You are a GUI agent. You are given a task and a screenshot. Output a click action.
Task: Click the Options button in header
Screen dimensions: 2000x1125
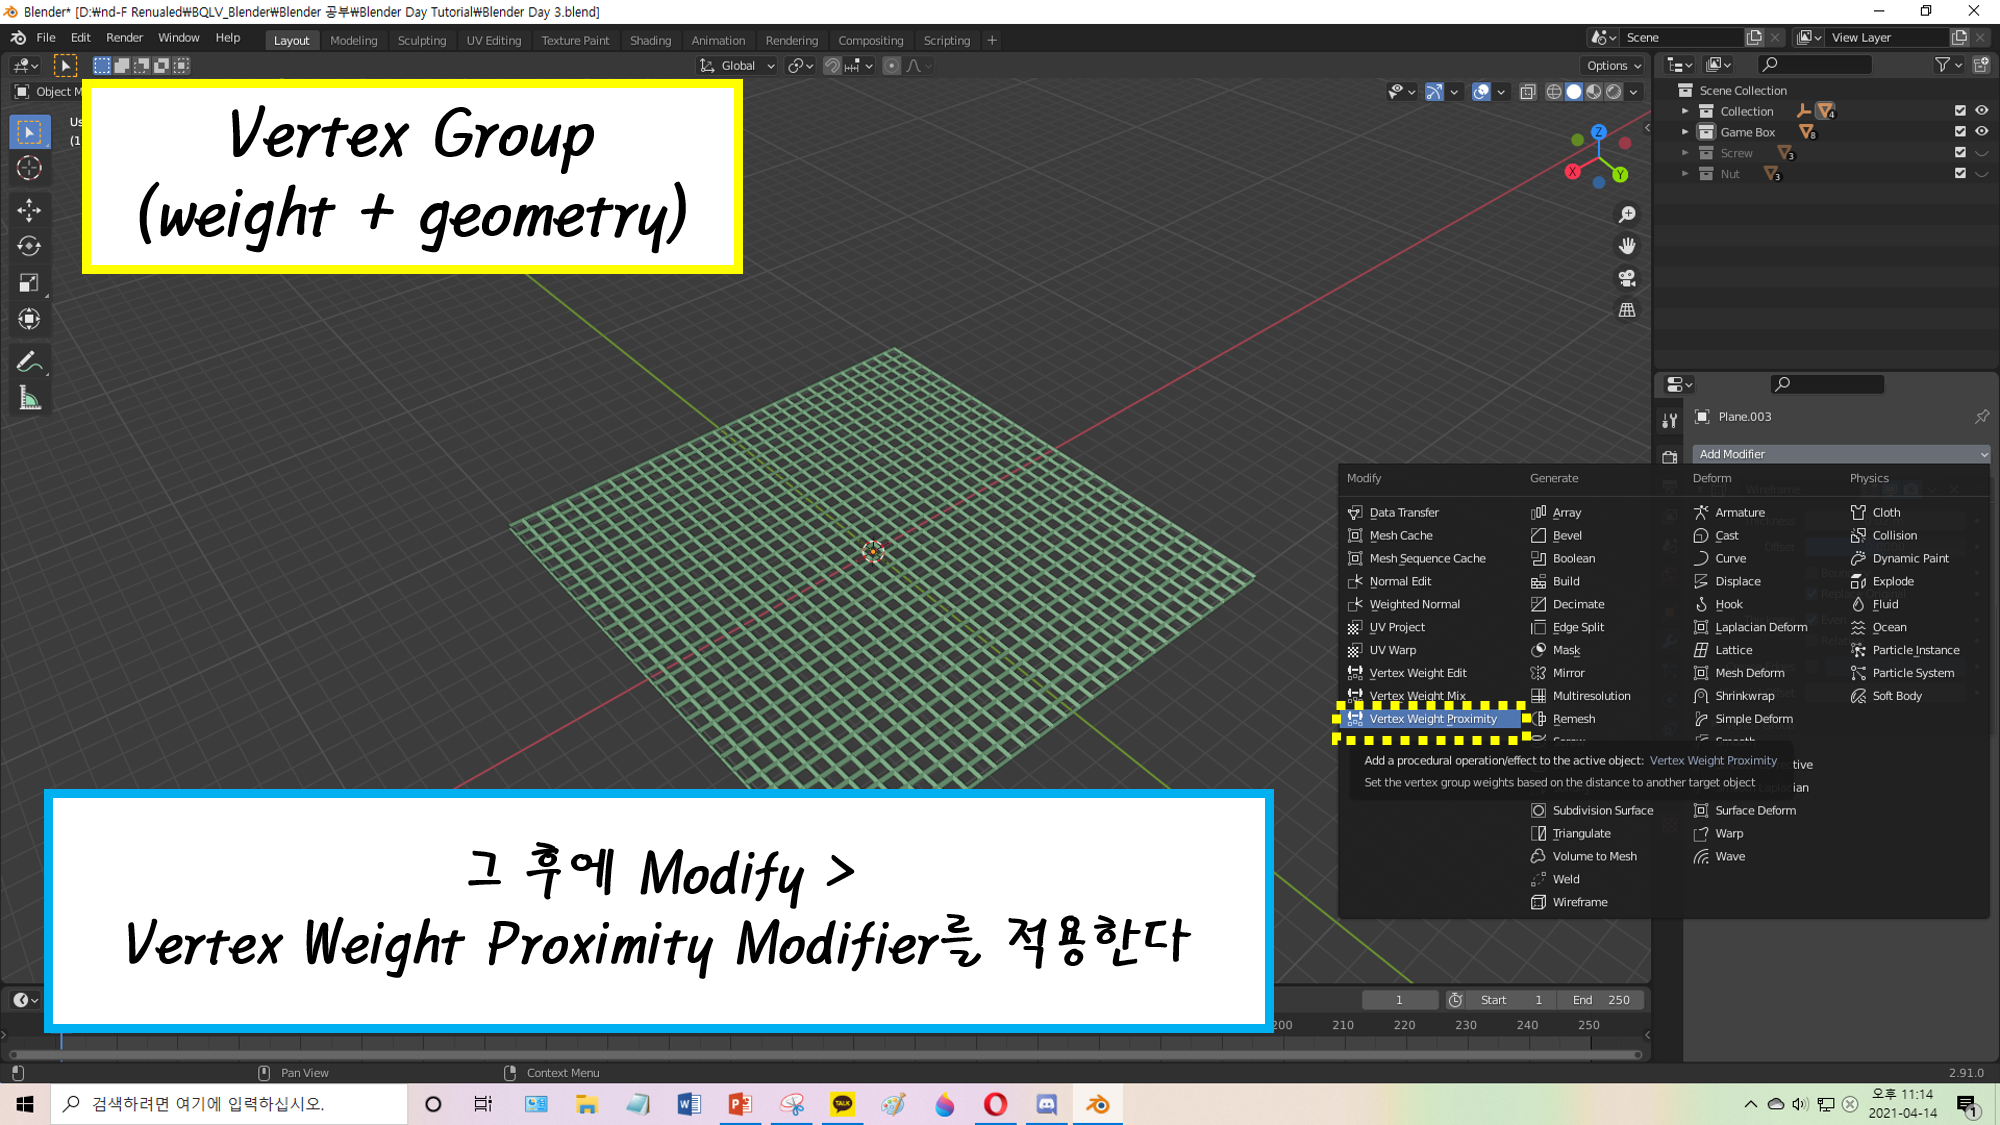[1613, 66]
